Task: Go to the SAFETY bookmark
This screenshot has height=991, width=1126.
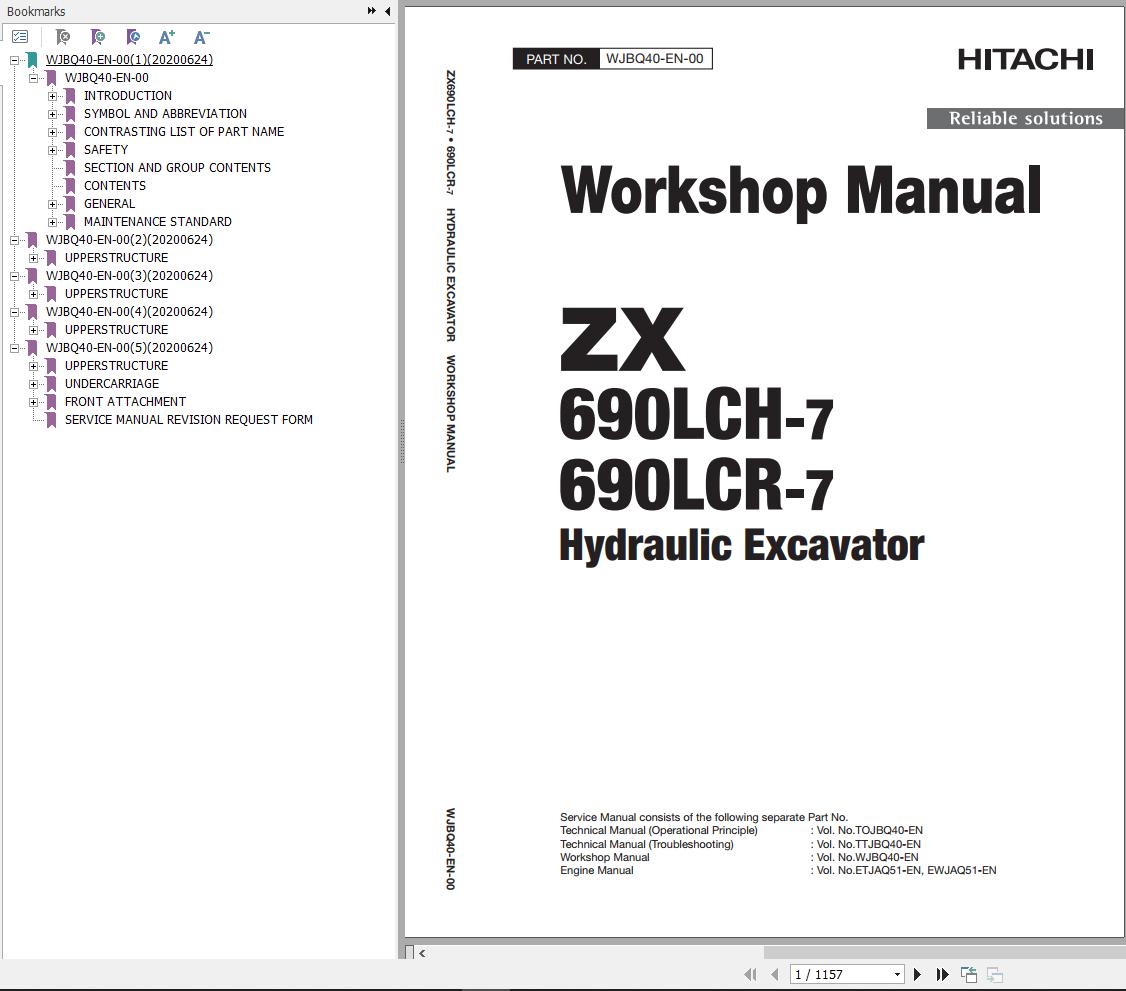Action: (106, 149)
